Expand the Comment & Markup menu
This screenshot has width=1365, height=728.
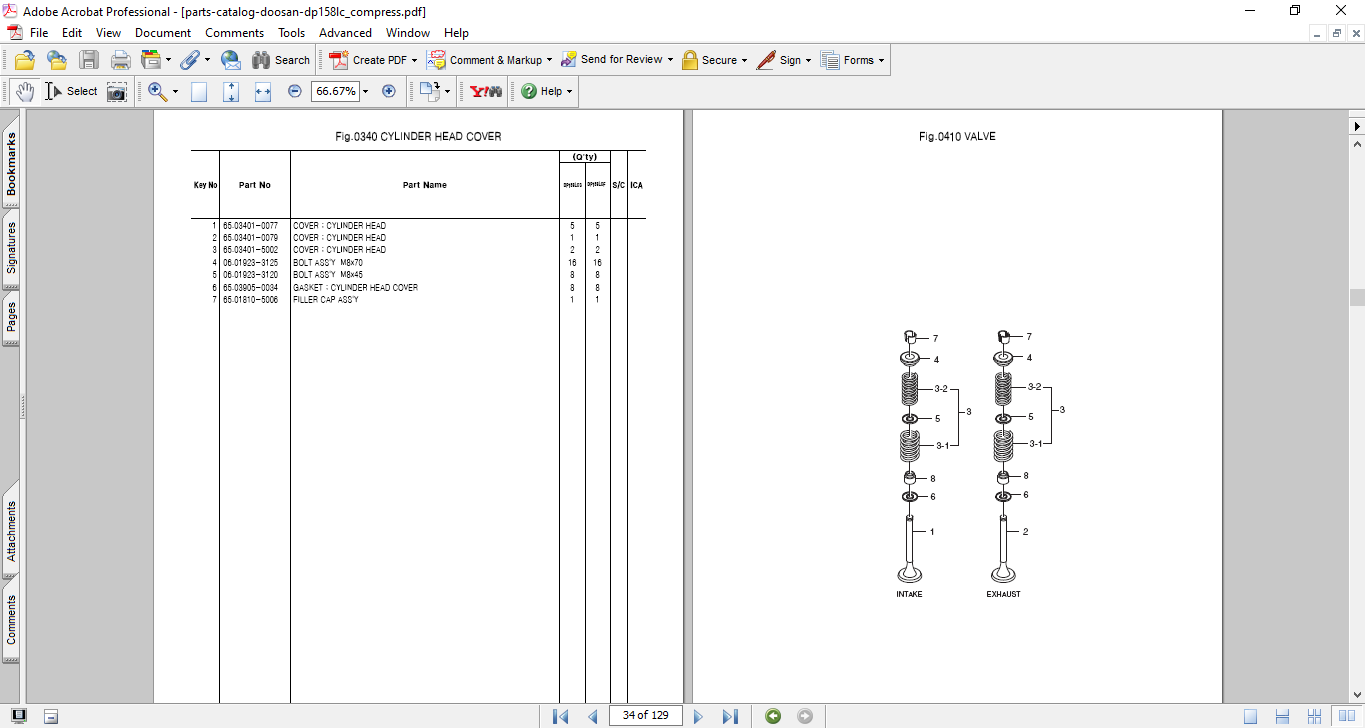[x=549, y=60]
